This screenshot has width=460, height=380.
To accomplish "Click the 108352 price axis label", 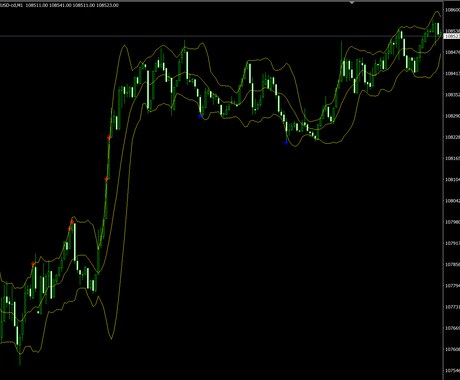I will coord(453,95).
